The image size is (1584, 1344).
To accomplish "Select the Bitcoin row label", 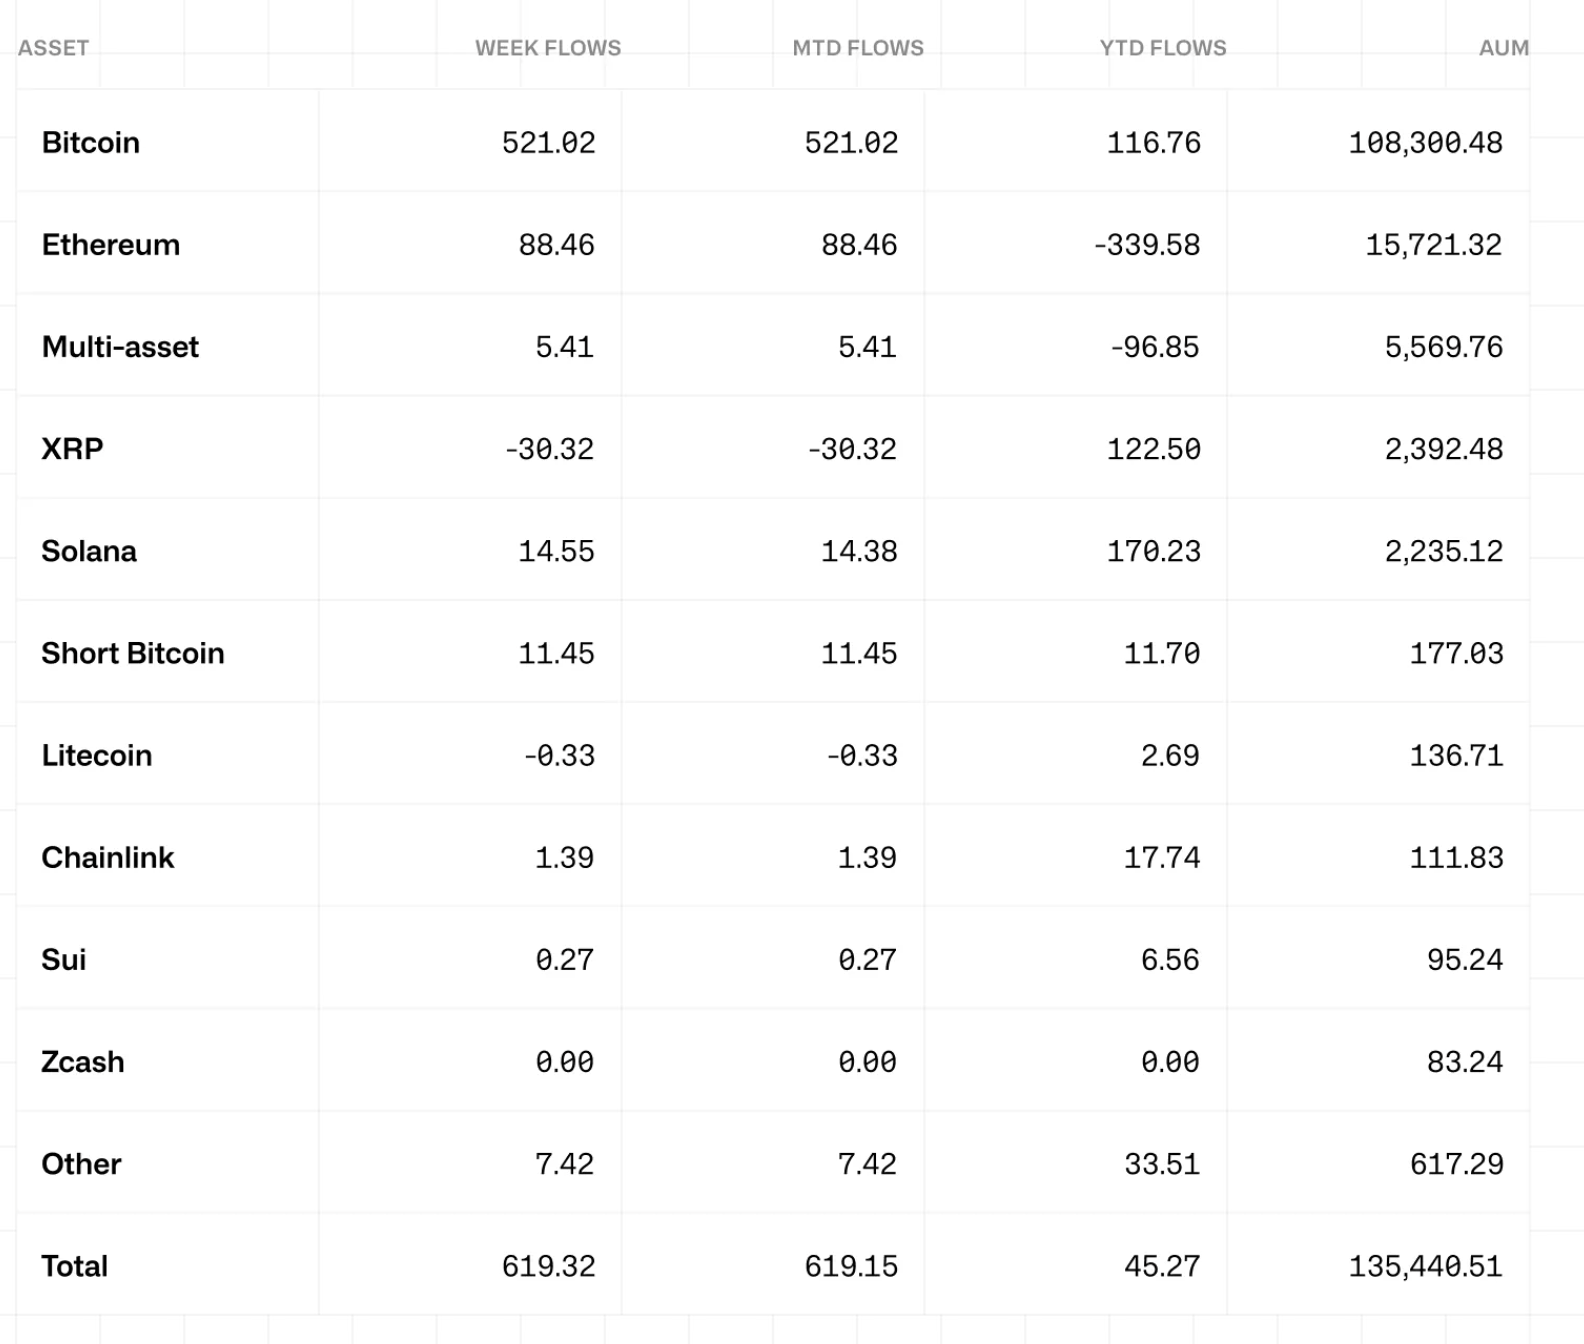I will coord(91,143).
